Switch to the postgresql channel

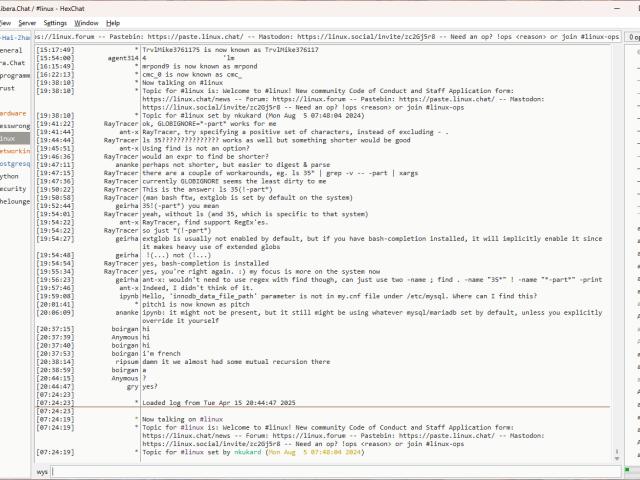click(x=14, y=163)
